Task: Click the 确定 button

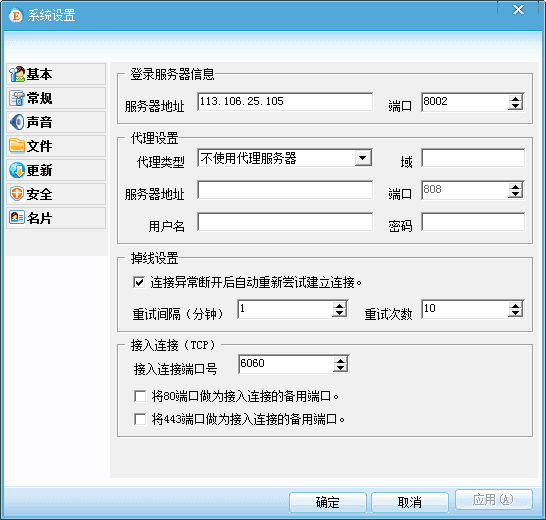Action: [327, 502]
